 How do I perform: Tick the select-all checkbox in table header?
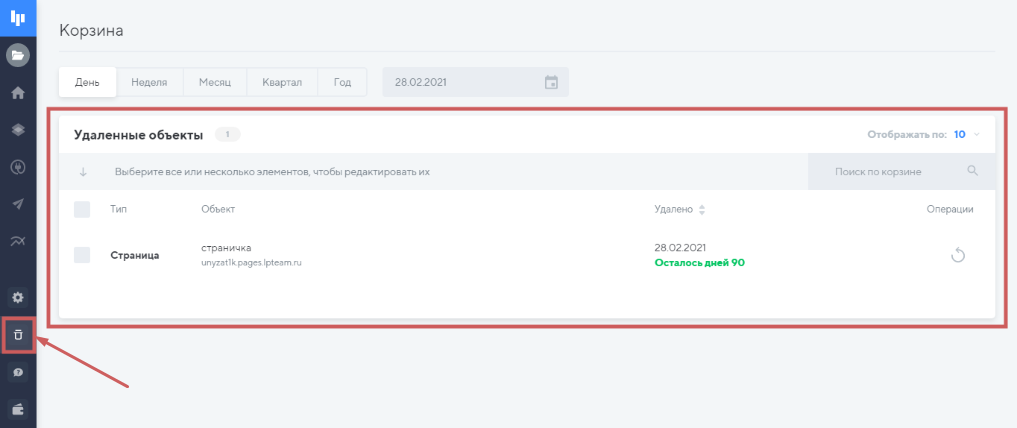(82, 209)
